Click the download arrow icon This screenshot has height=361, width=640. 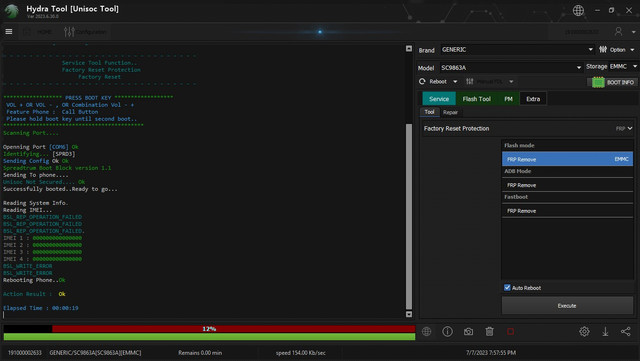point(605,332)
